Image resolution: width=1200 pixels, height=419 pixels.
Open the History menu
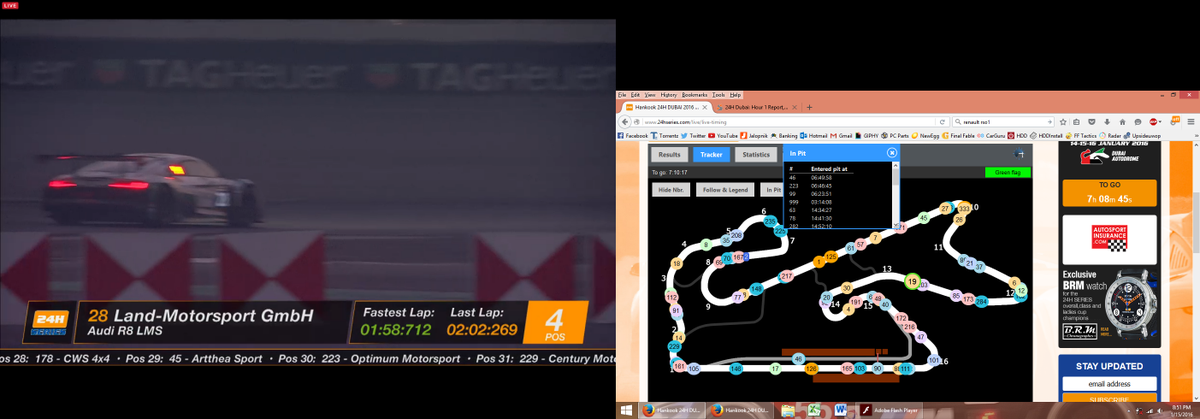pos(669,95)
